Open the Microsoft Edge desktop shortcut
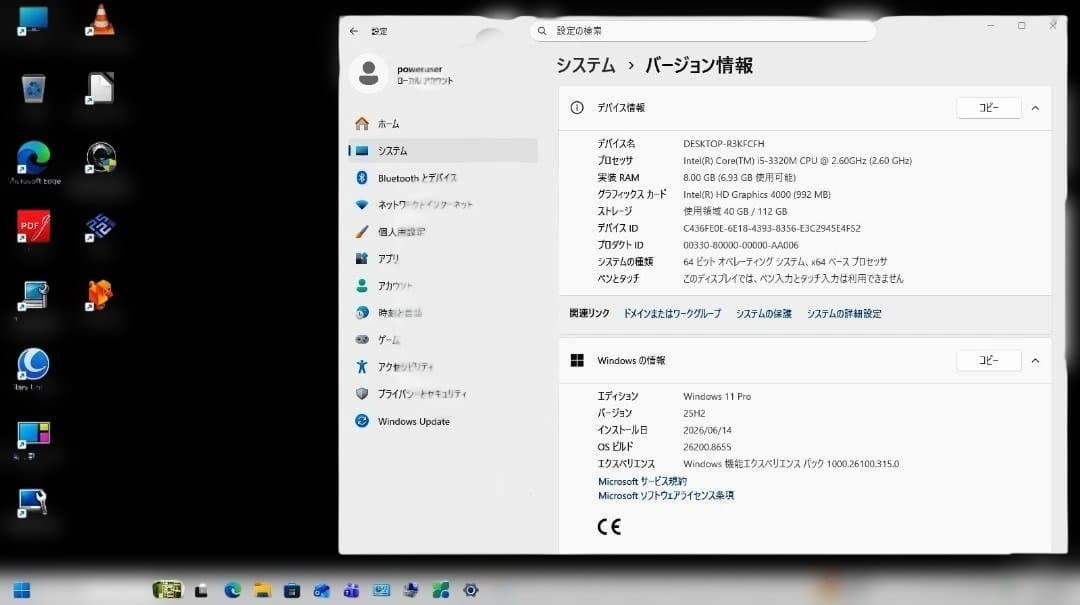 tap(33, 158)
